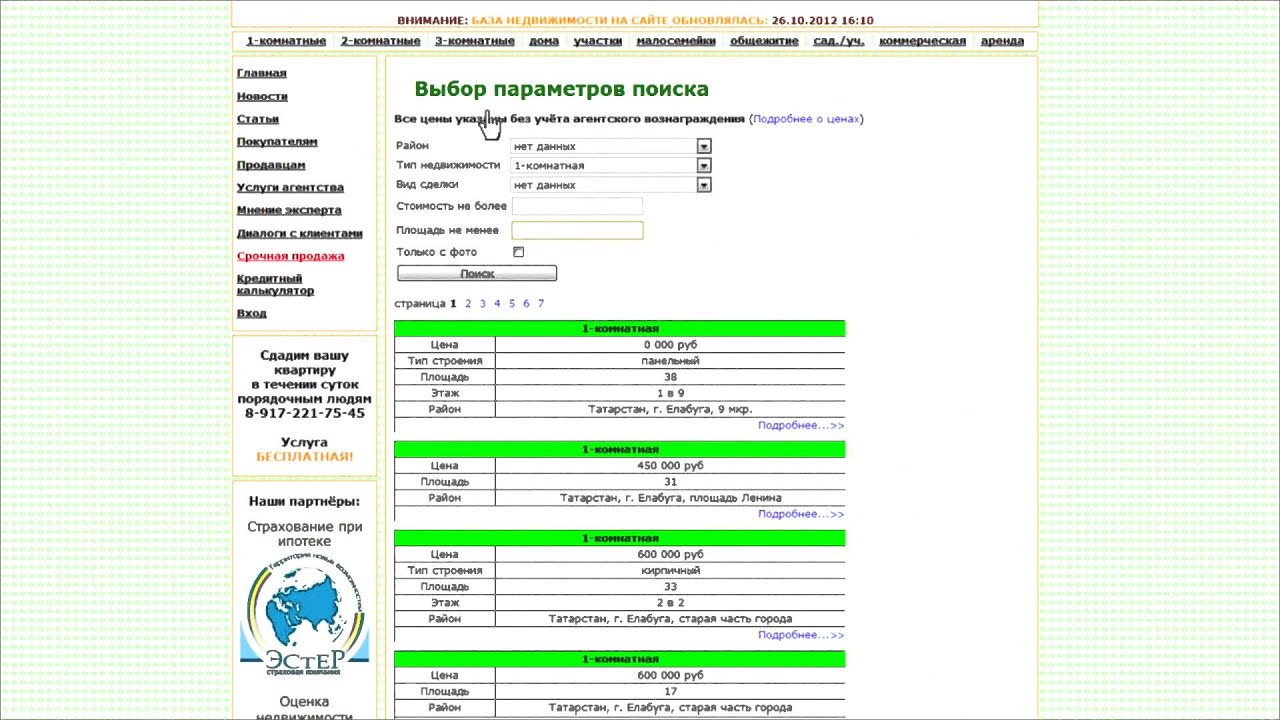The width and height of the screenshot is (1280, 720).
Task: Go to дома category
Action: click(x=544, y=41)
